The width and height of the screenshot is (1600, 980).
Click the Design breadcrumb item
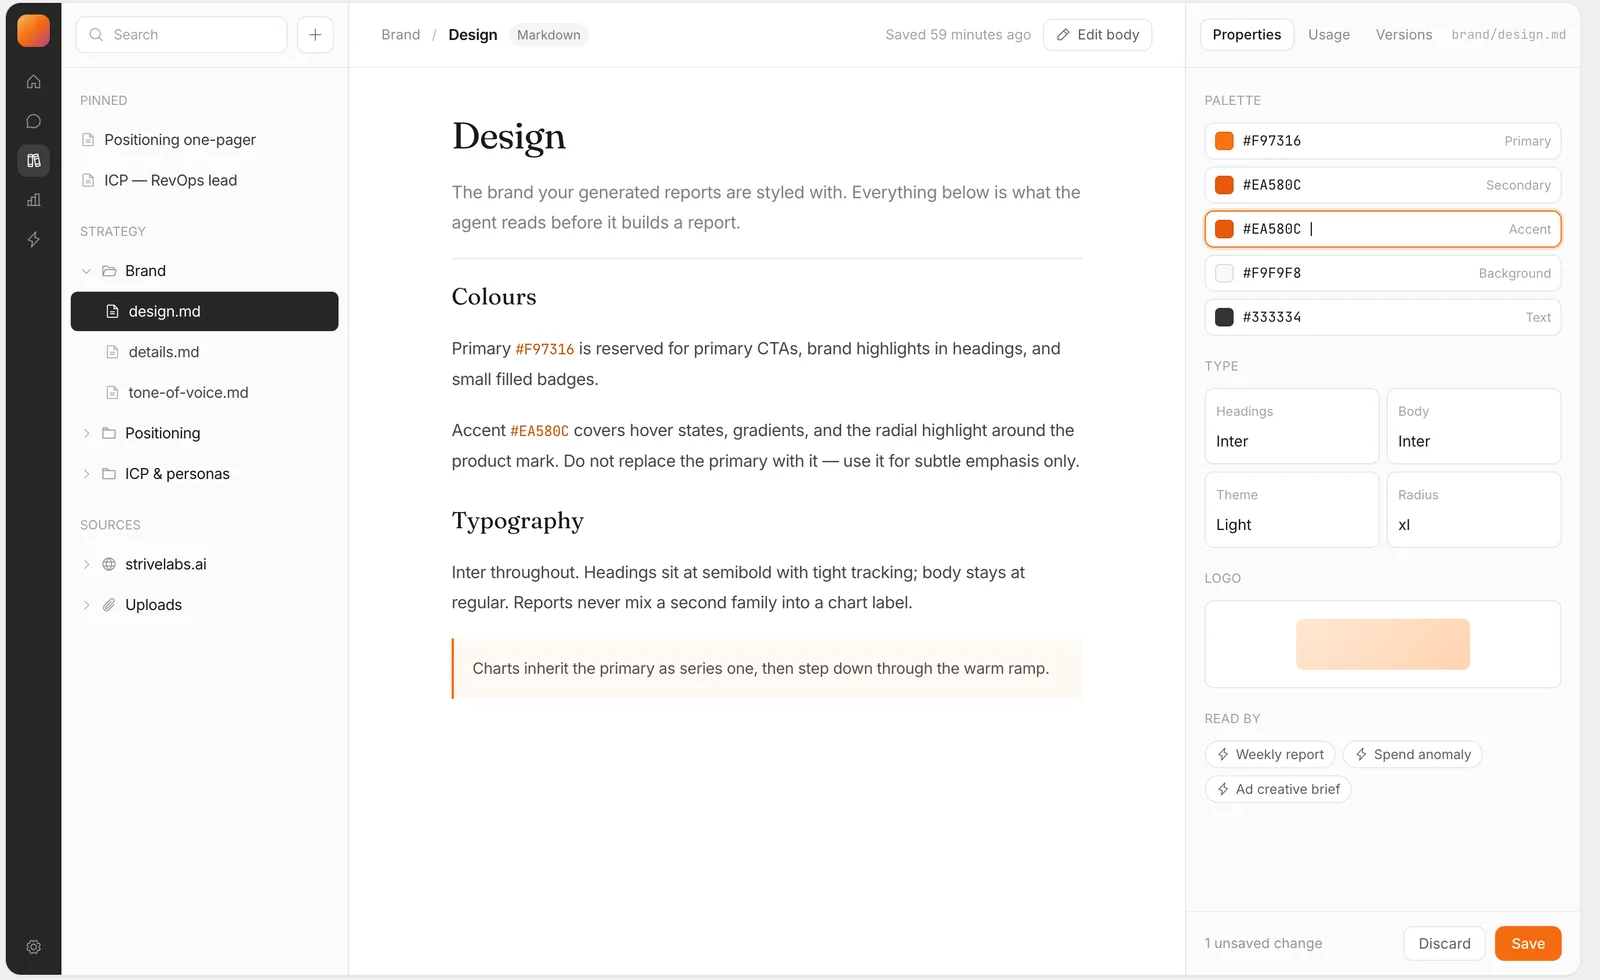[x=472, y=35]
